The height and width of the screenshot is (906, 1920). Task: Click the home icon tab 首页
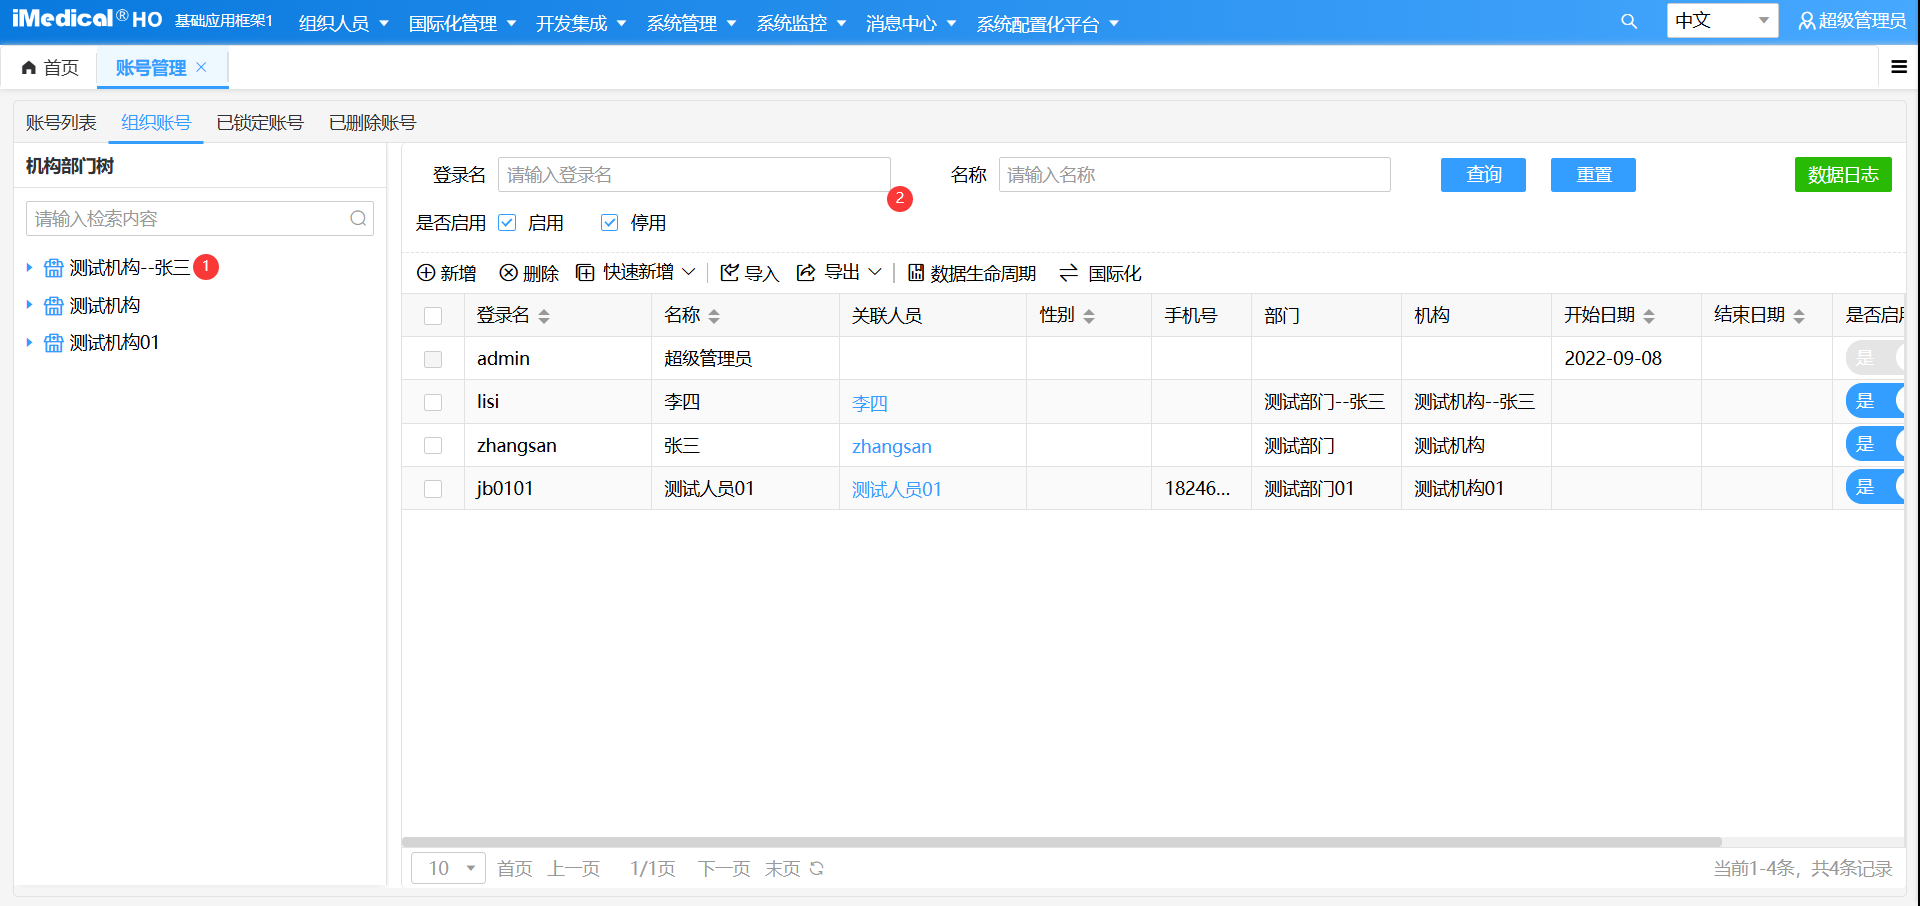click(50, 67)
